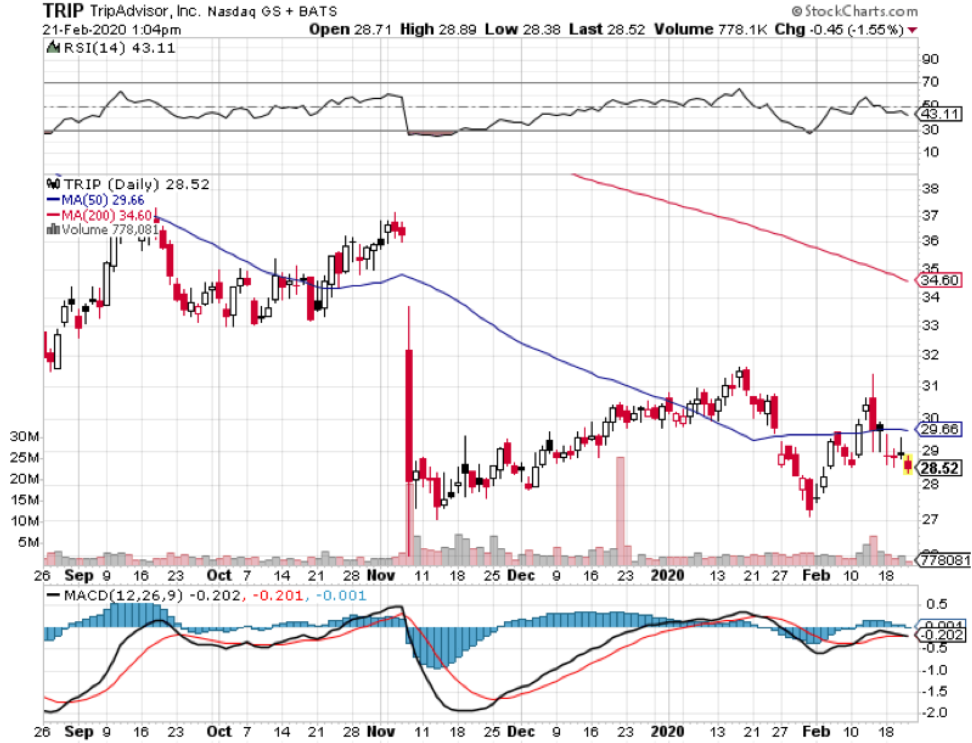972x743 pixels.
Task: Click the Low 28.38 value
Action: tap(523, 30)
